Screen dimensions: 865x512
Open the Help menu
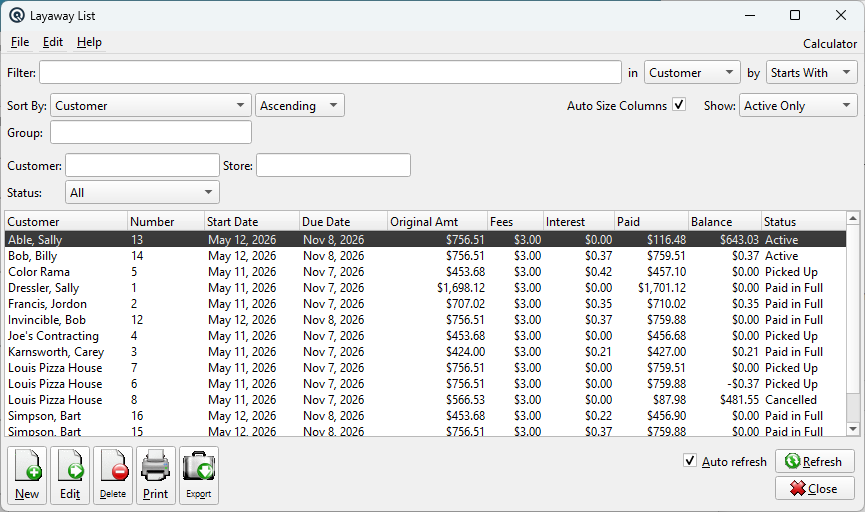(x=89, y=42)
